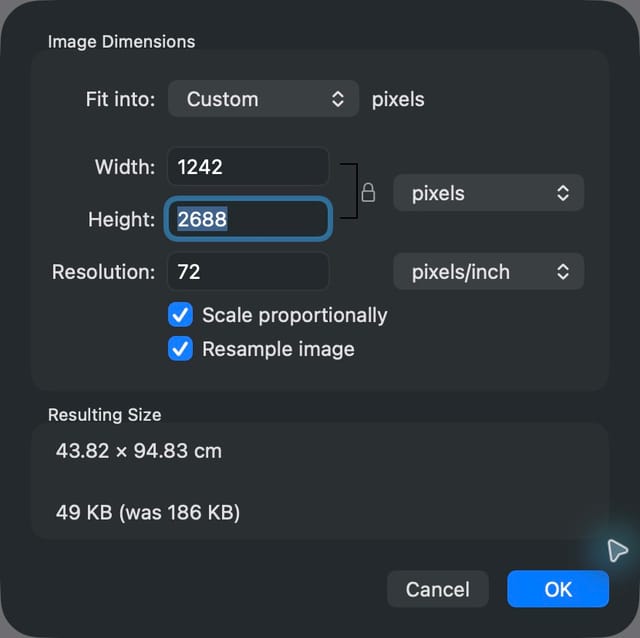This screenshot has height=638, width=640.
Task: Click the Resolution label
Action: pos(104,272)
